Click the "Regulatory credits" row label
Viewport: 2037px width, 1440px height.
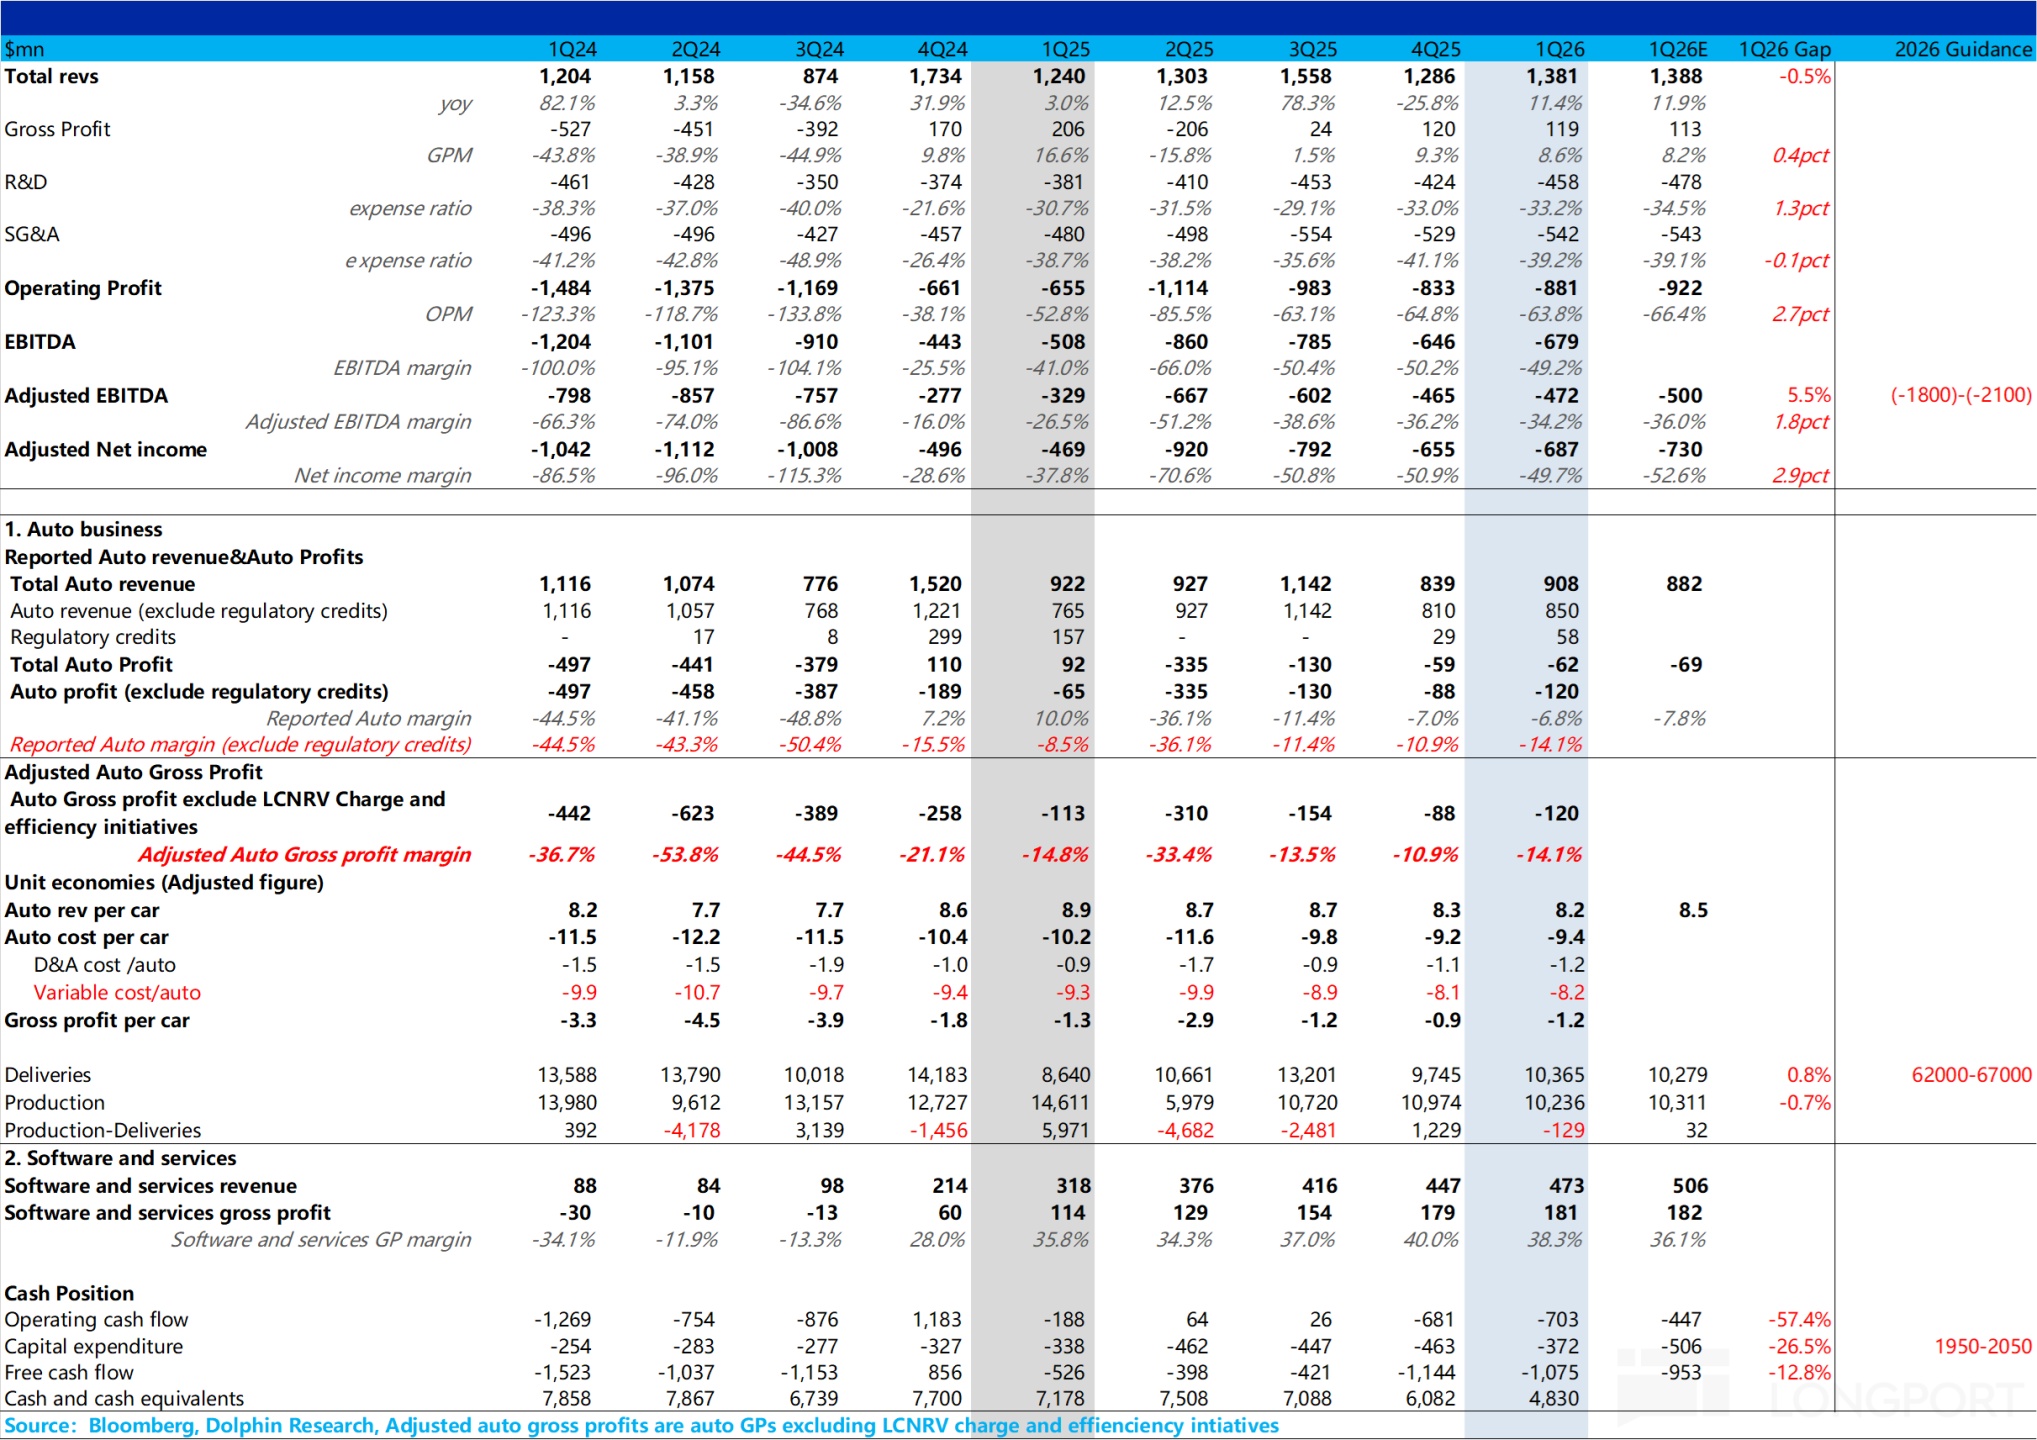93,637
